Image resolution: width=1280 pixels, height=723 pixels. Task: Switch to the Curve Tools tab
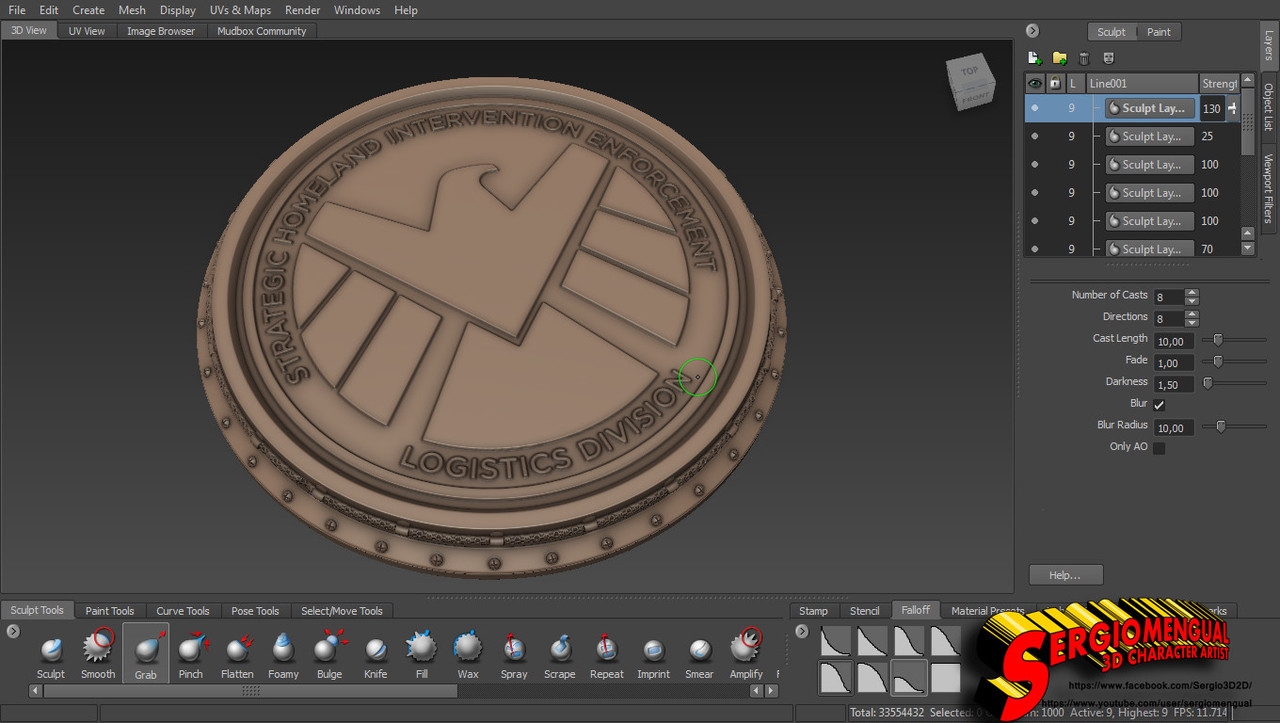point(183,610)
